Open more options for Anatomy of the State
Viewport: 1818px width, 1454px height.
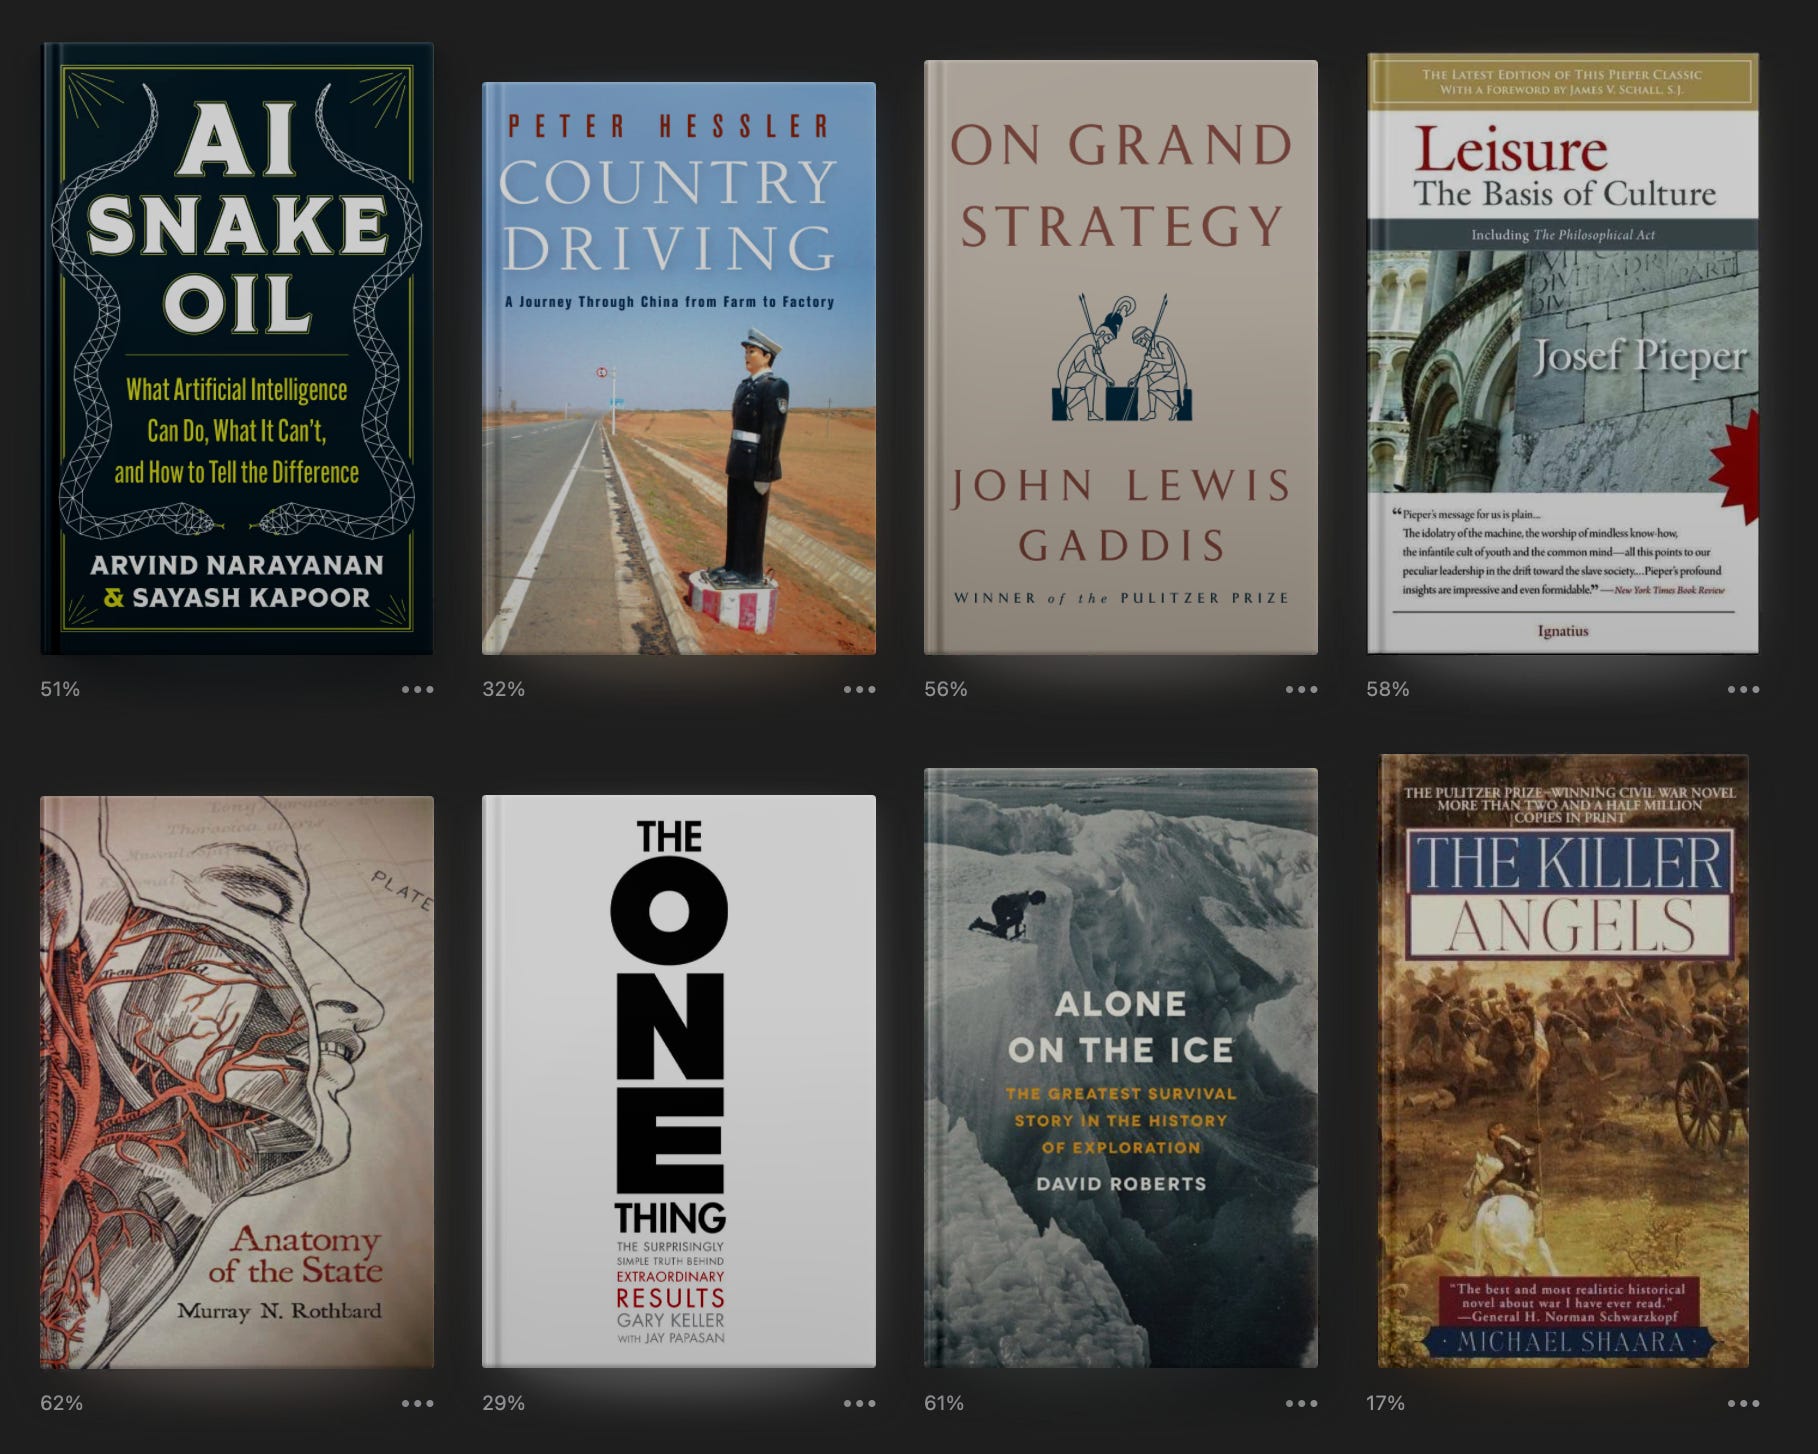(x=417, y=1403)
